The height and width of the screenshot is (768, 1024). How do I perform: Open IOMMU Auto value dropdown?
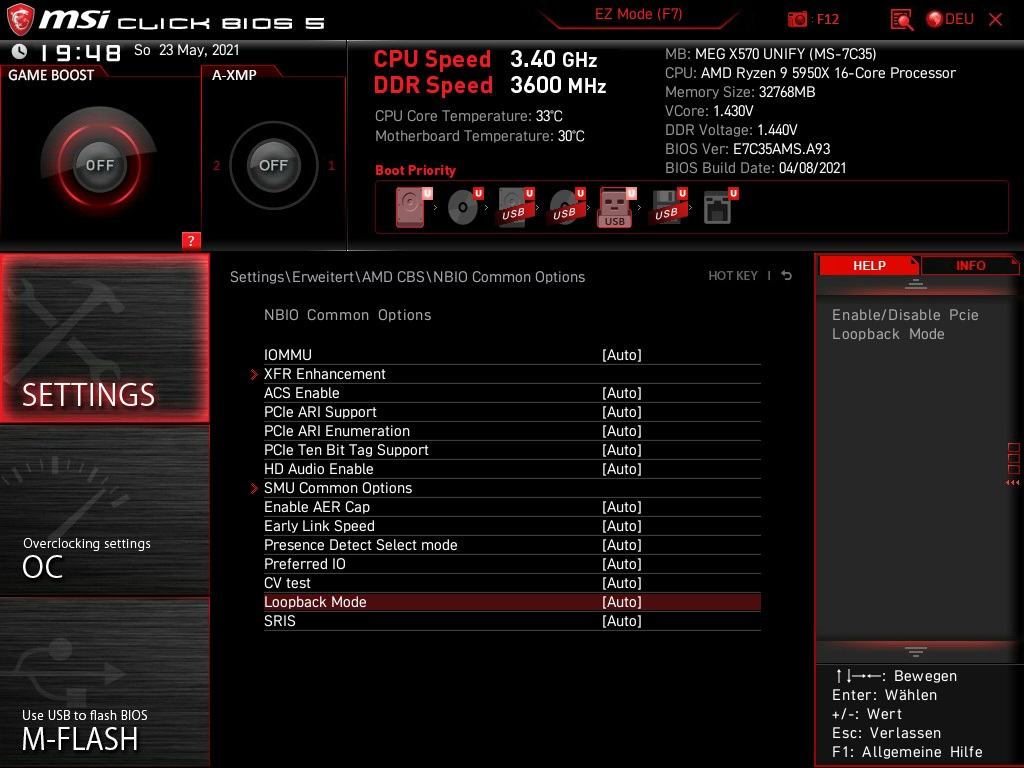click(x=622, y=355)
